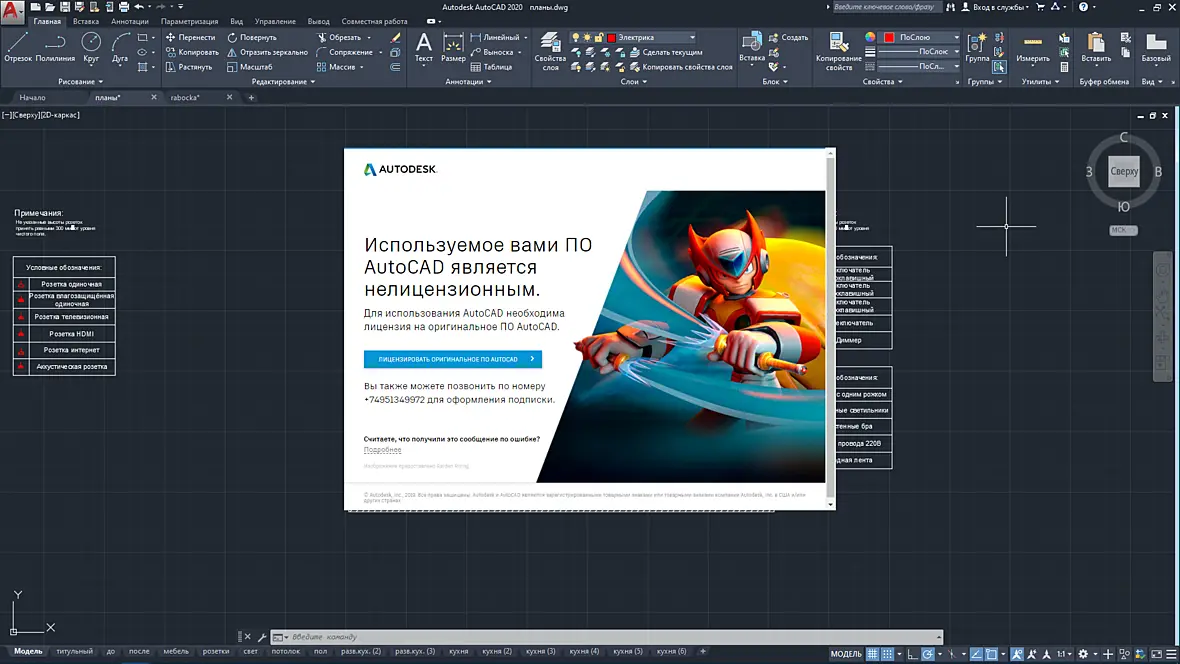Select the Отрезок line tool
The width and height of the screenshot is (1180, 664).
pyautogui.click(x=18, y=47)
